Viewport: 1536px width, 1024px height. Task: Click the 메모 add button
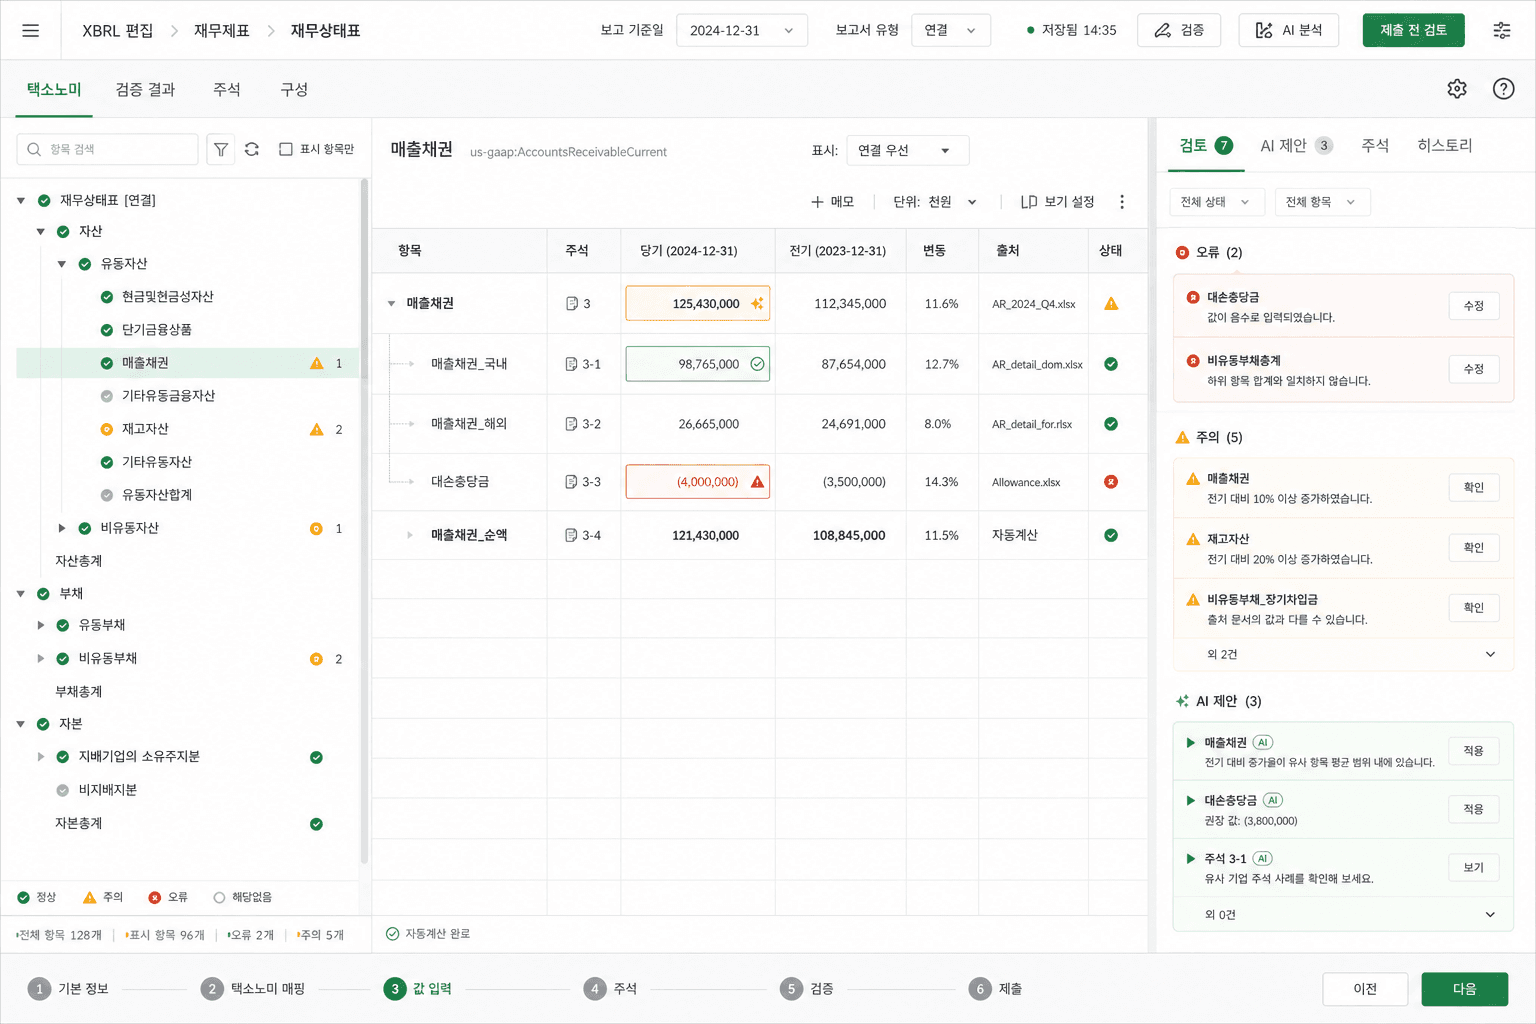pos(832,202)
